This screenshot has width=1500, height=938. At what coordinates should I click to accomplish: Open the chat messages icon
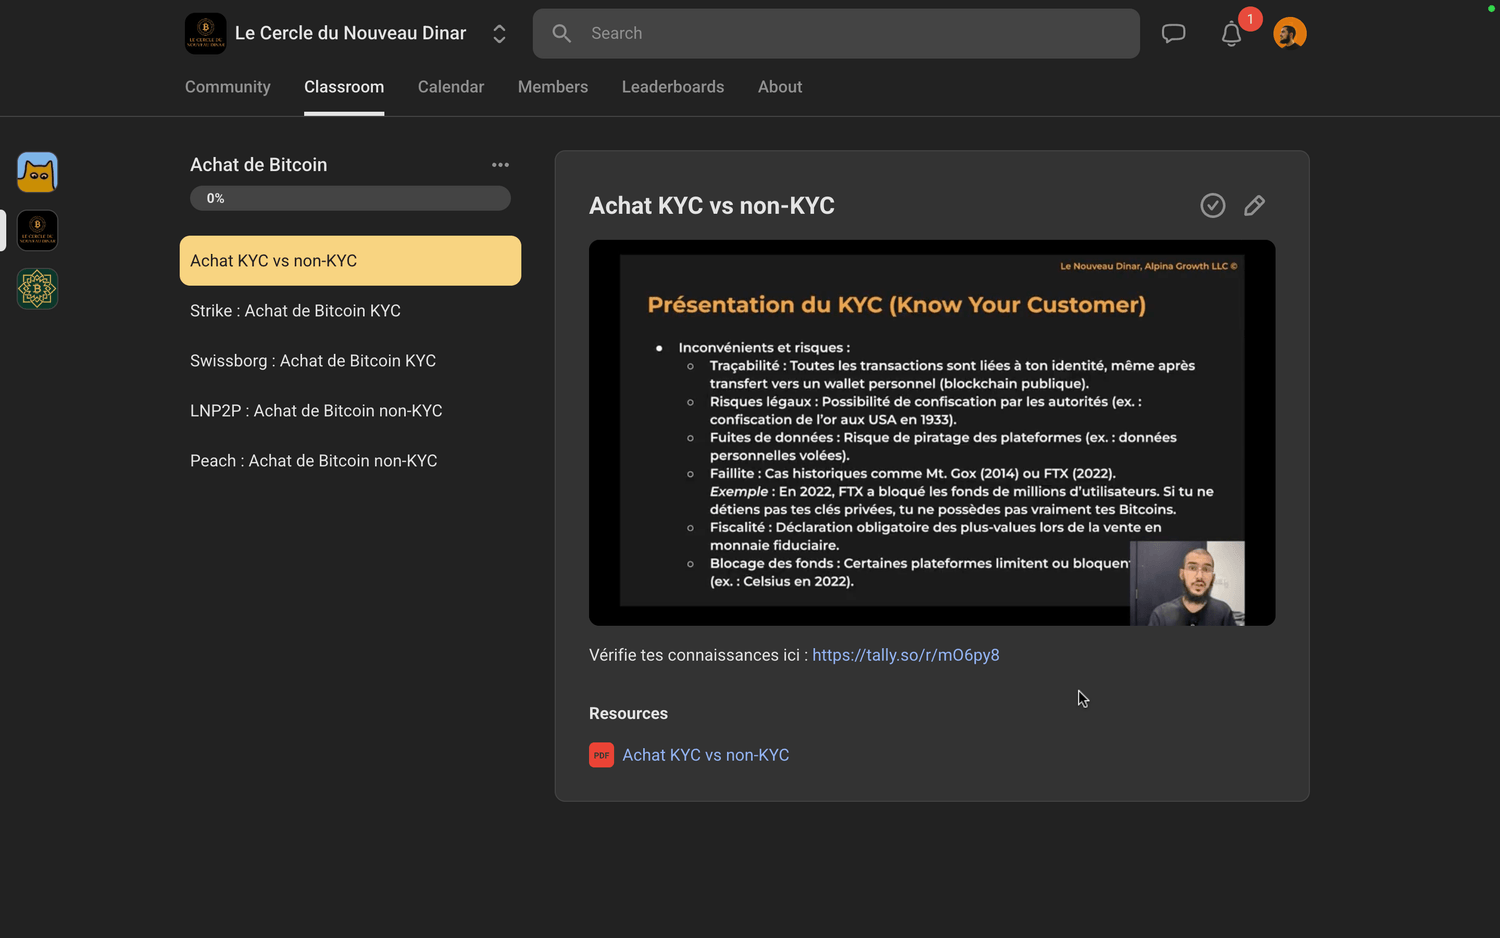1173,34
